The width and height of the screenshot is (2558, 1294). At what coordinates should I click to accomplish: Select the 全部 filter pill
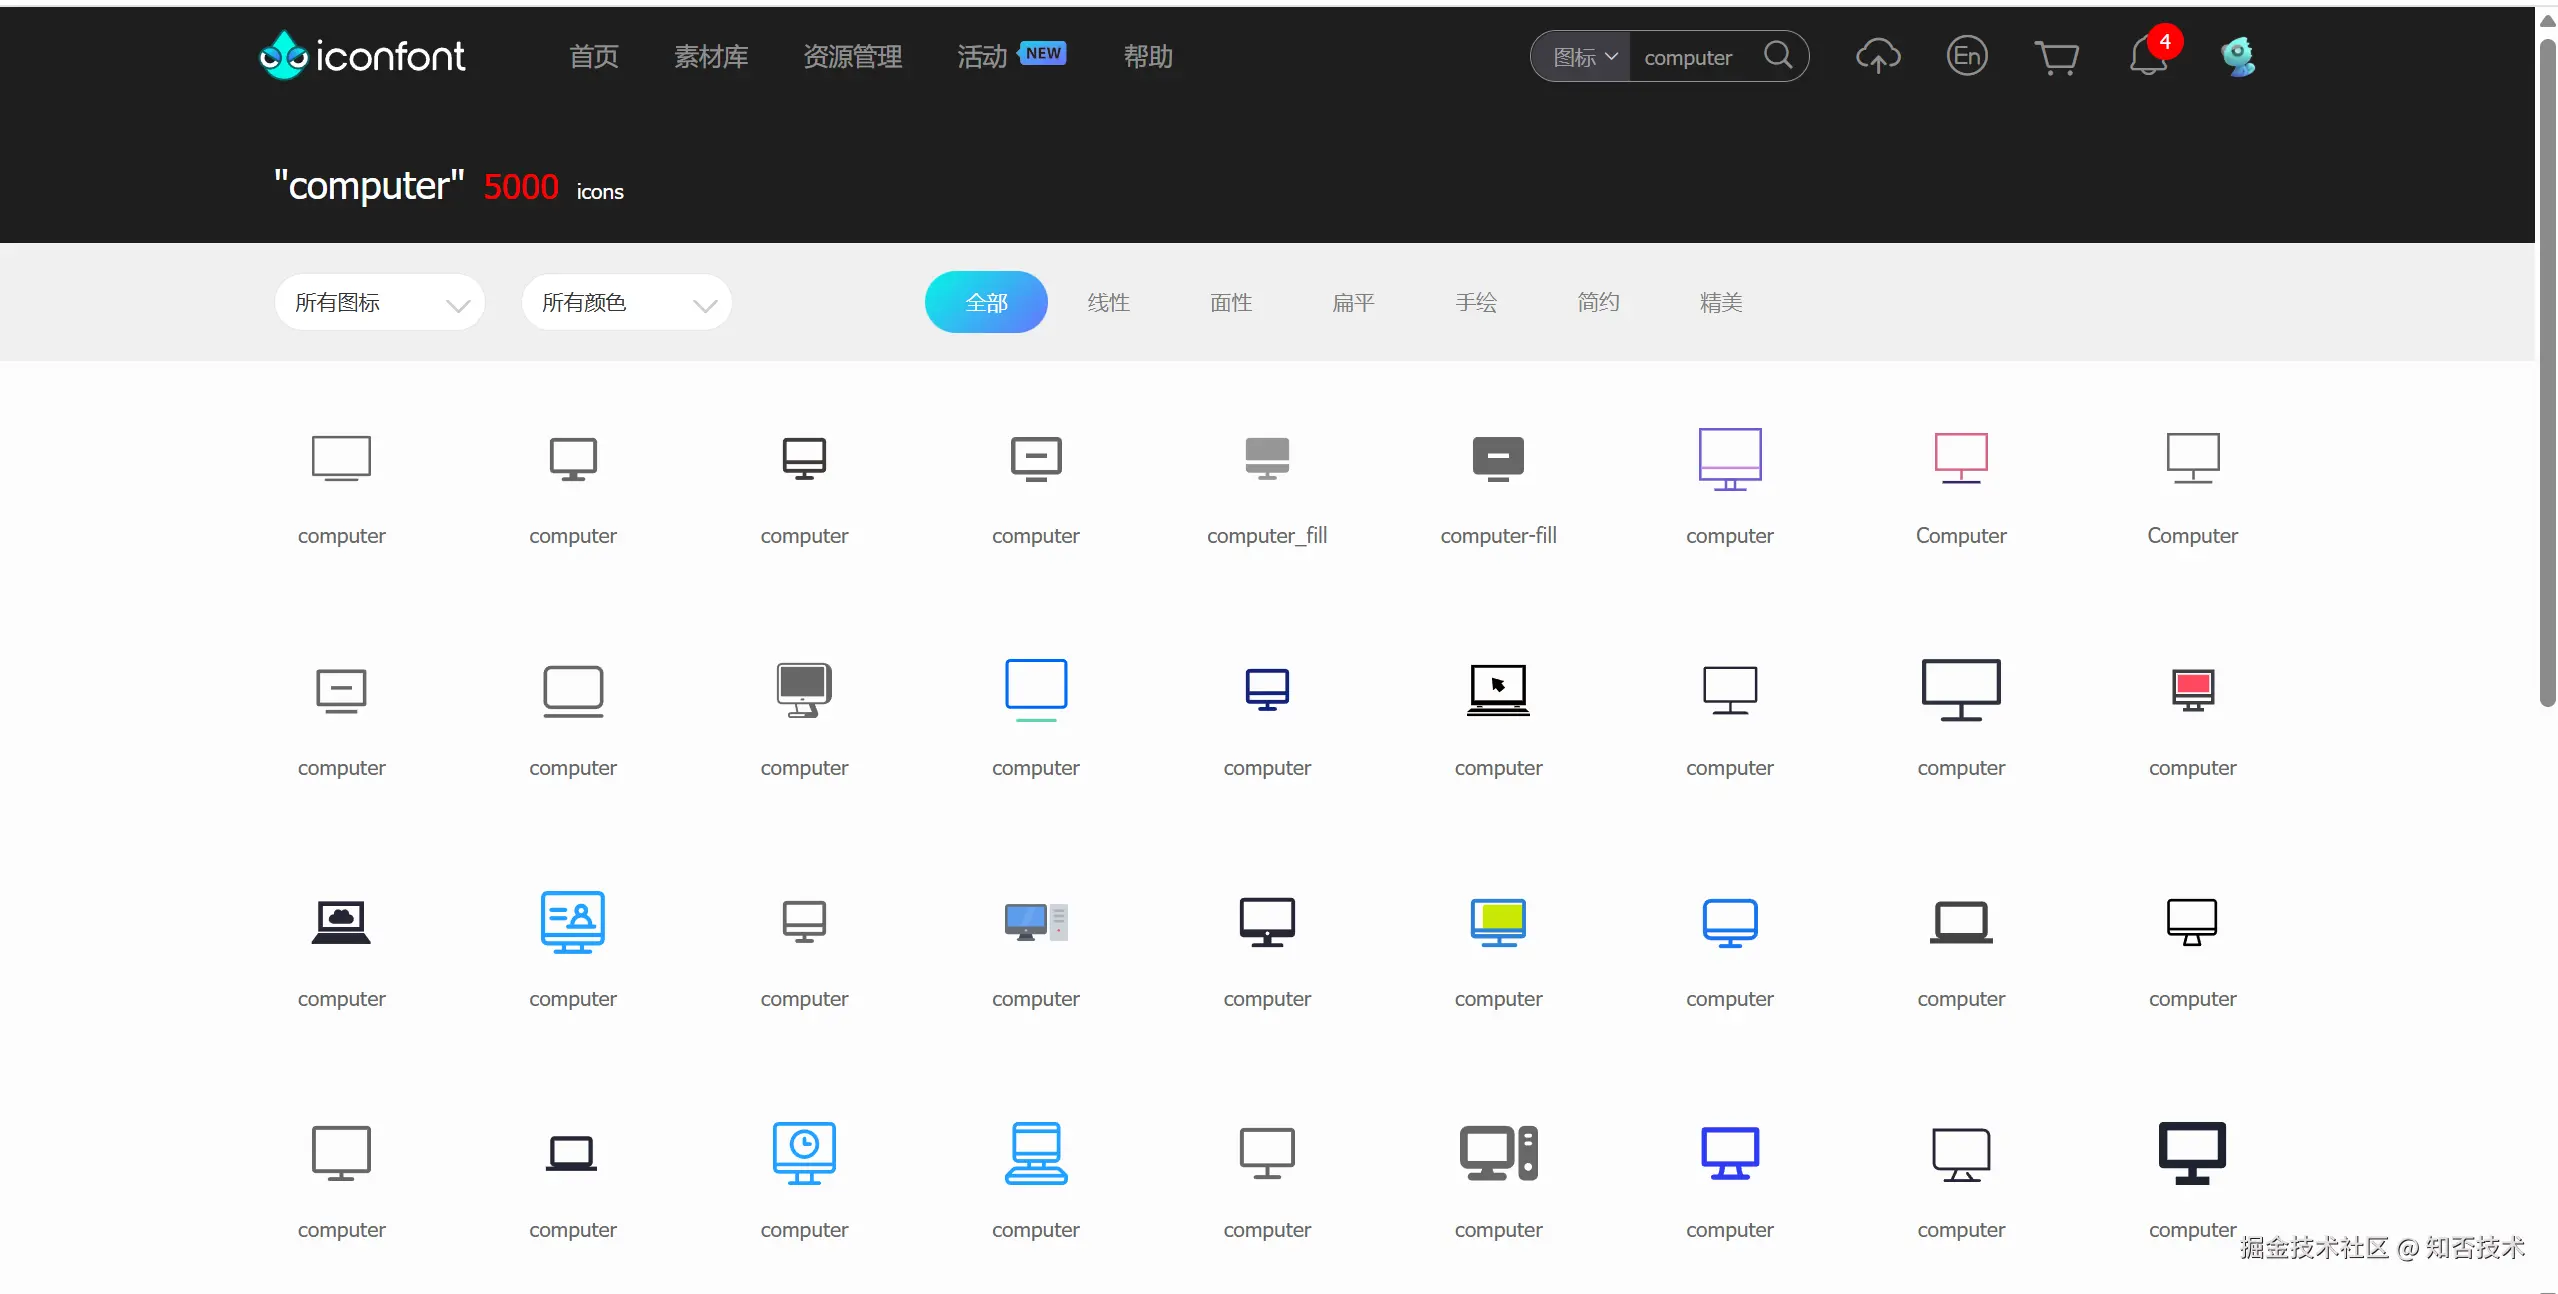(985, 302)
